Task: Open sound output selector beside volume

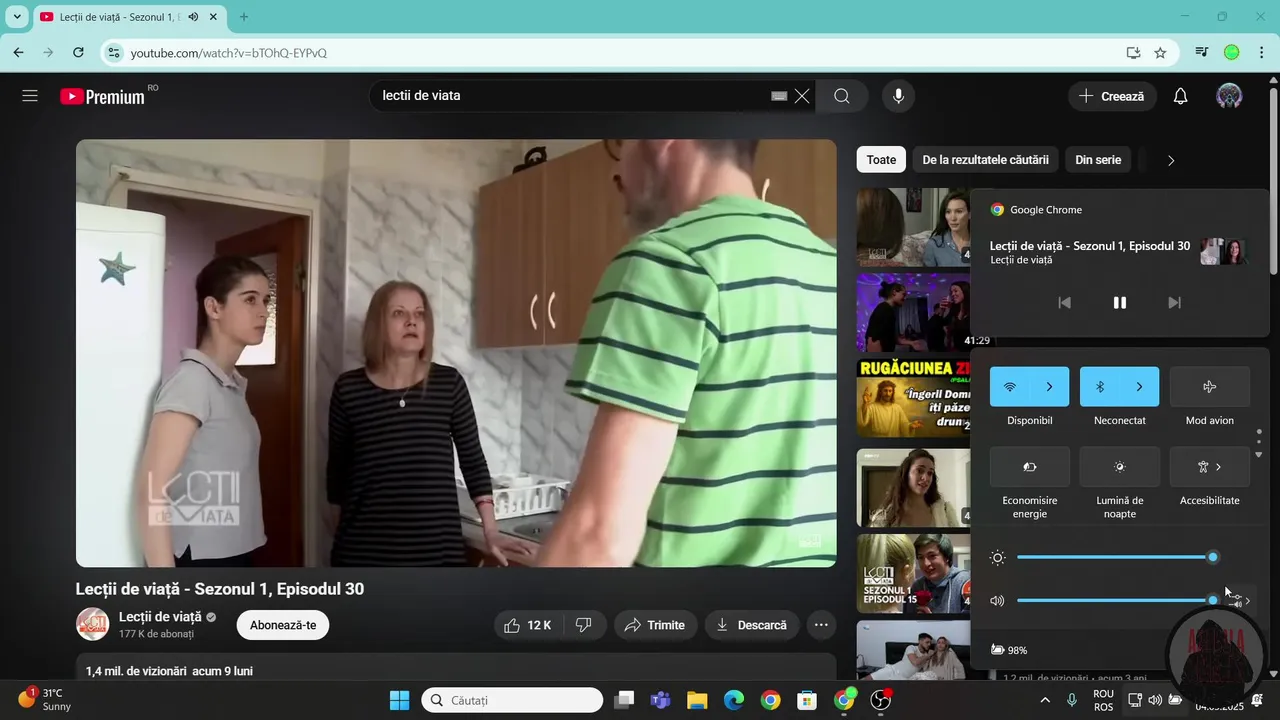Action: (x=1241, y=601)
